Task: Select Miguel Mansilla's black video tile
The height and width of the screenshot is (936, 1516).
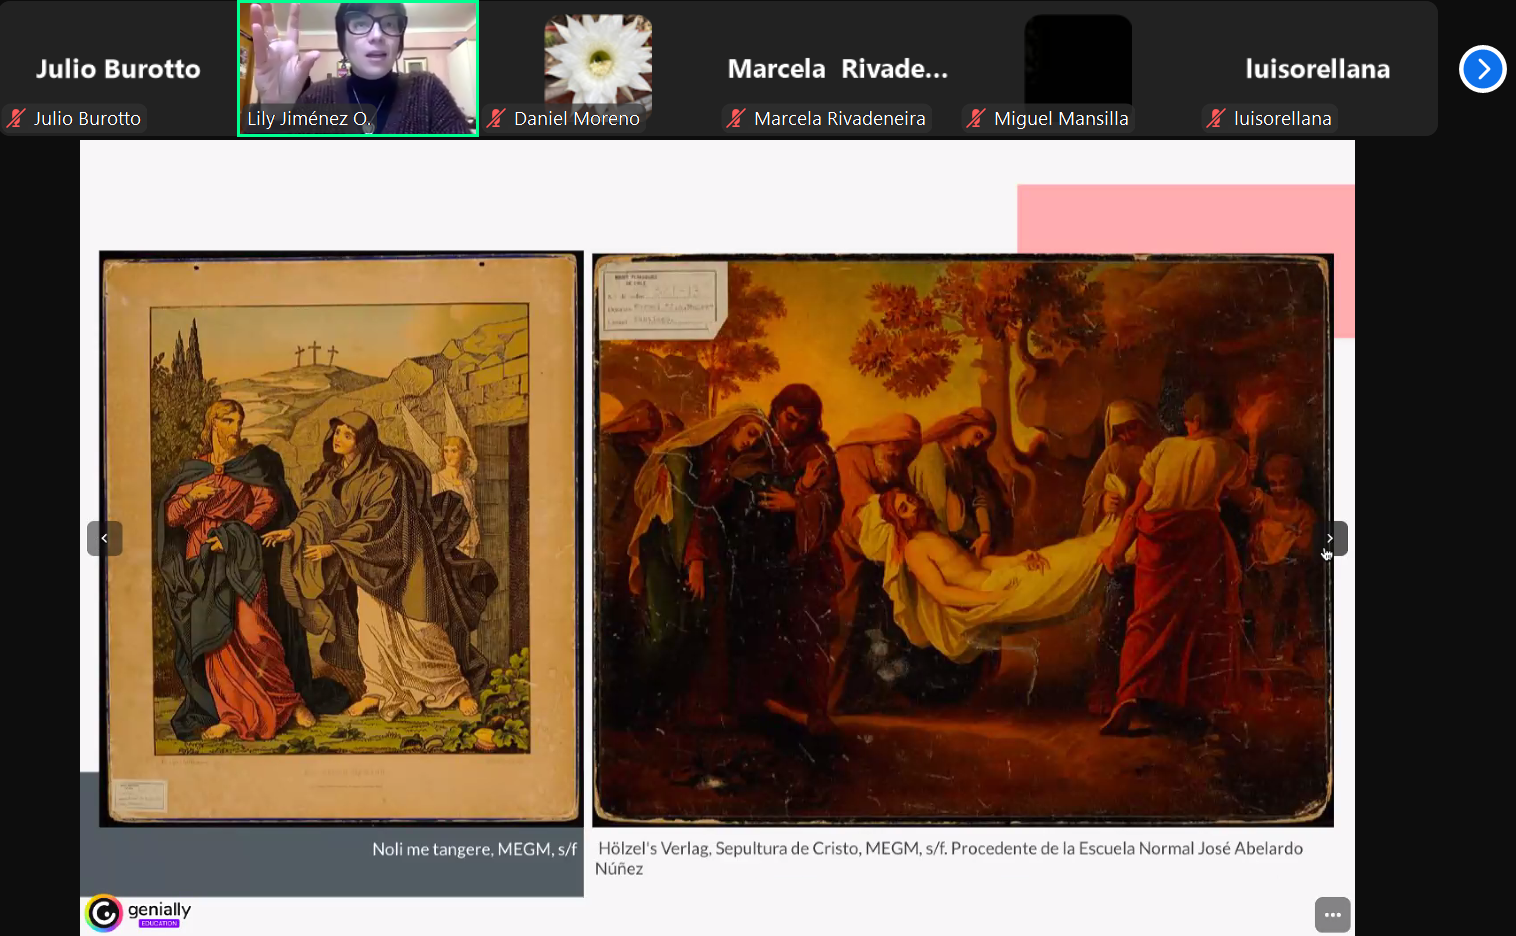Action: (x=1078, y=60)
